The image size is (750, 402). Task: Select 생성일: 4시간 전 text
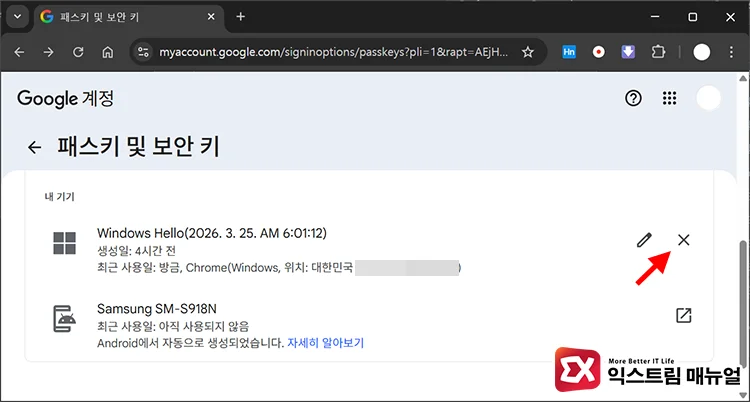click(136, 251)
